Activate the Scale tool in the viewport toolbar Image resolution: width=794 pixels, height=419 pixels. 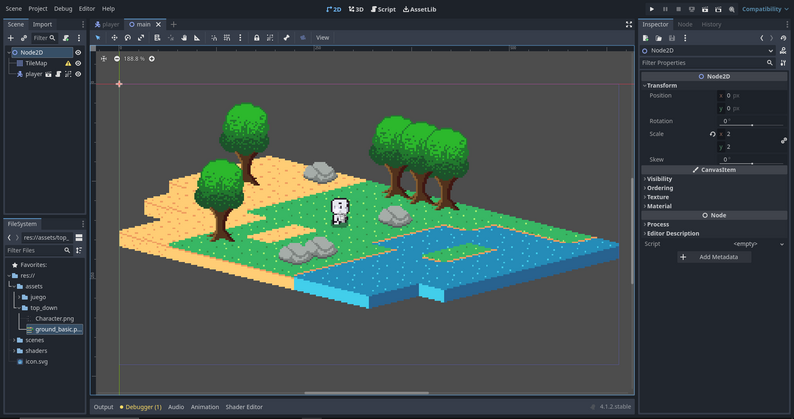pyautogui.click(x=141, y=38)
